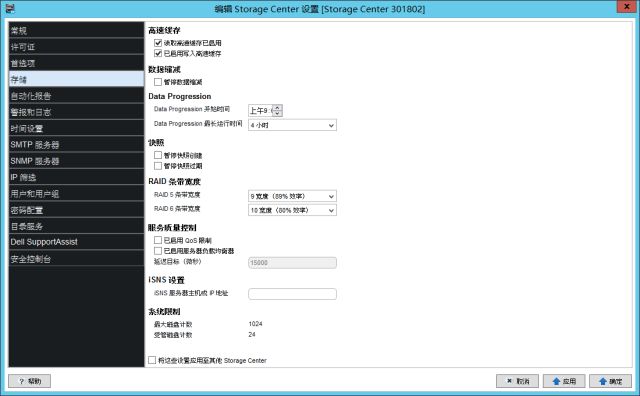Close the Storage Center settings dialog
This screenshot has height=396, width=640.
pyautogui.click(x=627, y=7)
